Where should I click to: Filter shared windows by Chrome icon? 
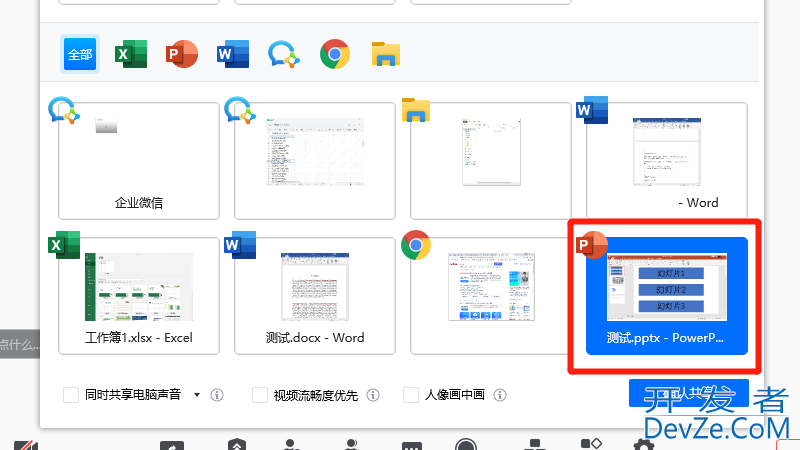pos(335,54)
